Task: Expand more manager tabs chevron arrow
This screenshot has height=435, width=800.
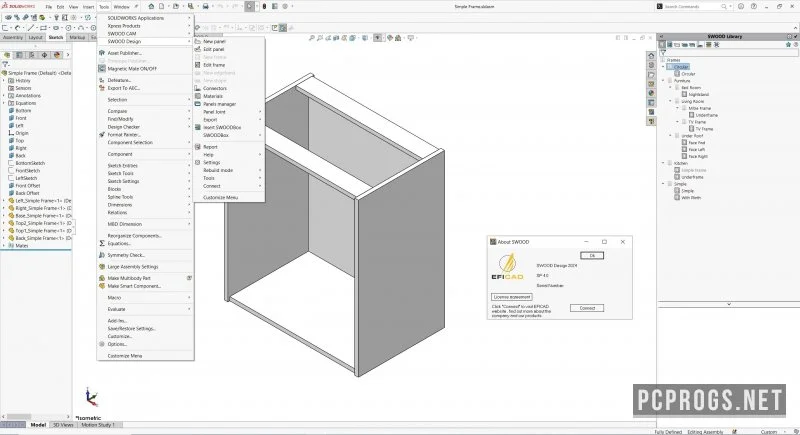Action: [68, 55]
